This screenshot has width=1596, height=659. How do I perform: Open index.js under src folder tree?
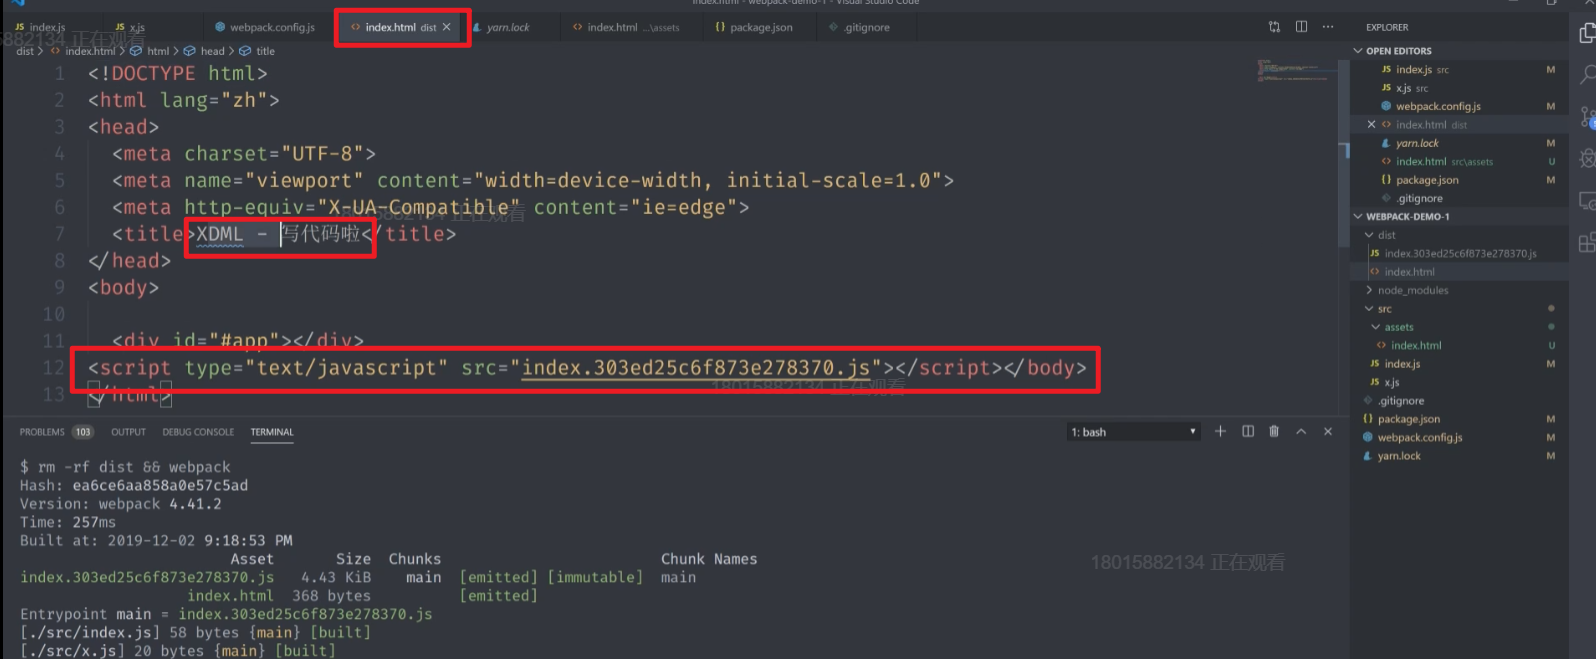point(1458,364)
